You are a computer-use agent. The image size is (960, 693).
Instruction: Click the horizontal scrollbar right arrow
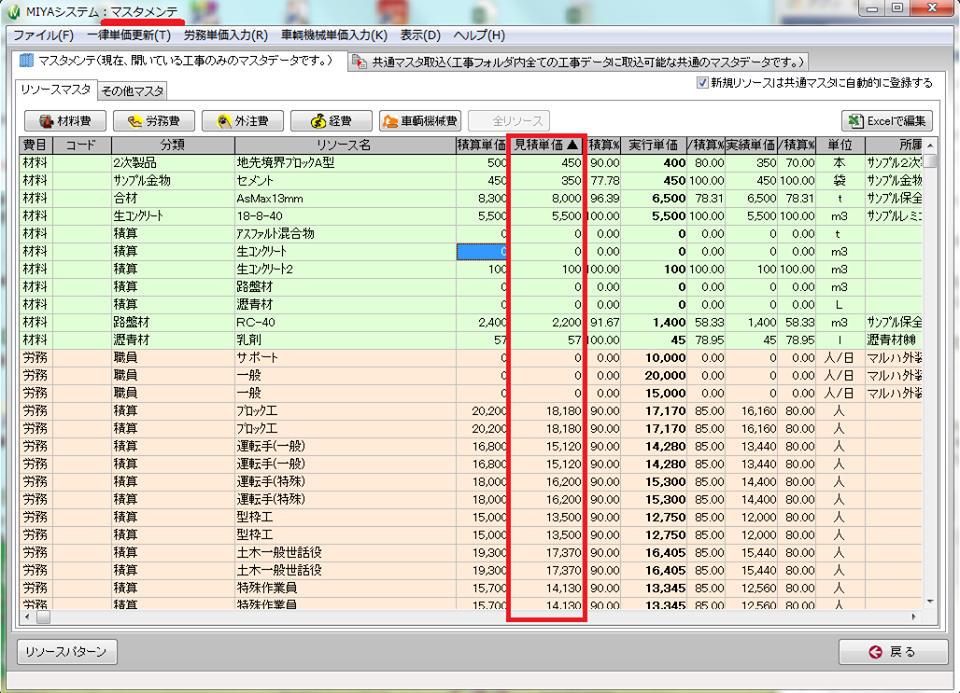tap(913, 617)
